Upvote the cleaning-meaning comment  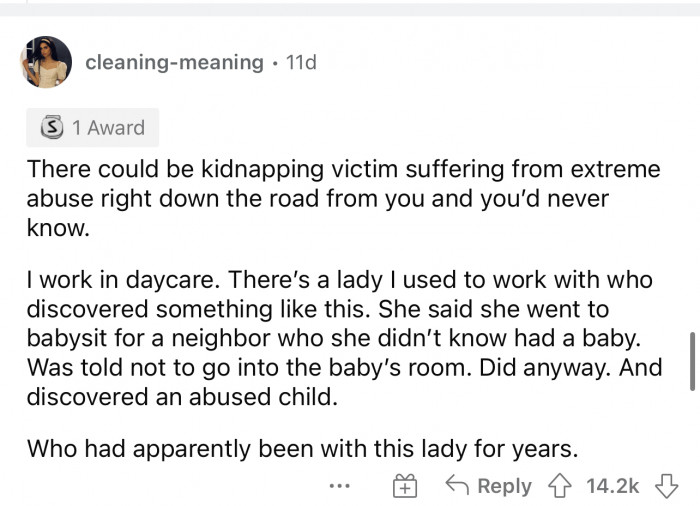tap(559, 486)
